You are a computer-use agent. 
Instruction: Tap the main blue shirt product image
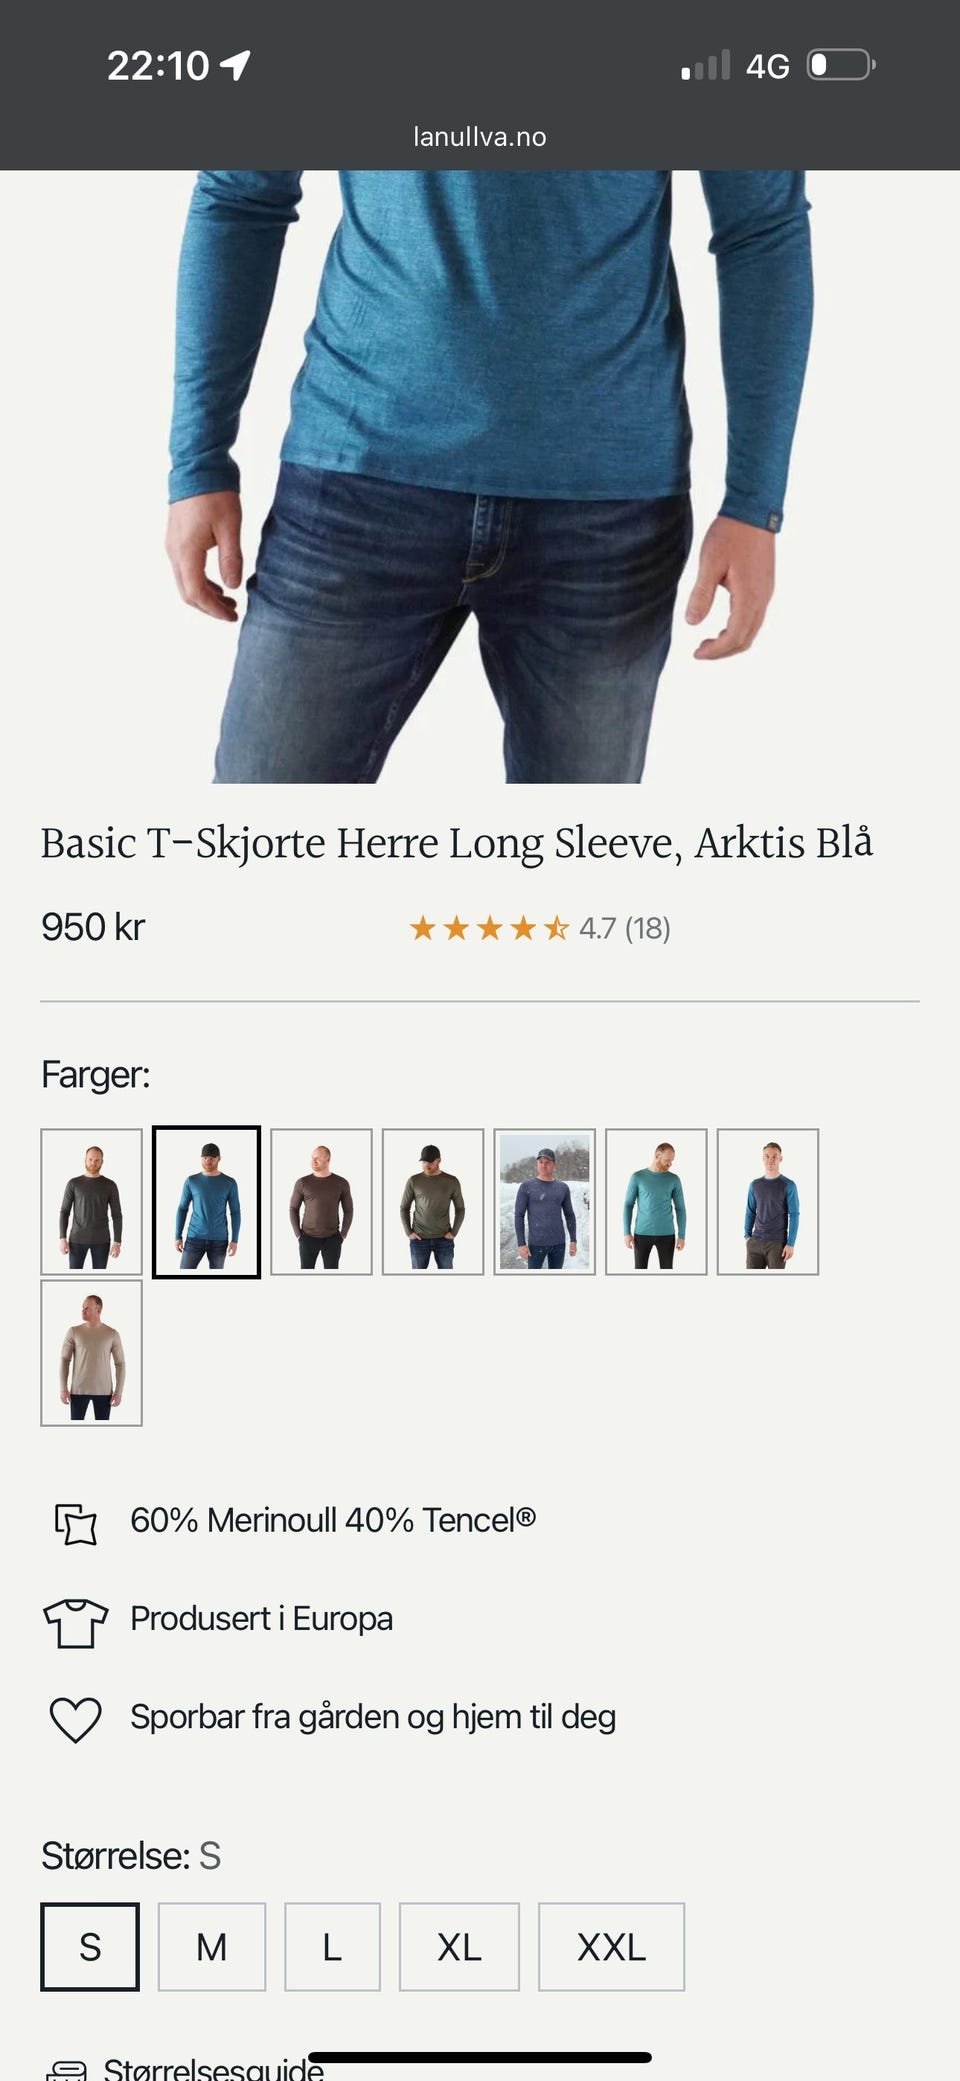click(480, 476)
